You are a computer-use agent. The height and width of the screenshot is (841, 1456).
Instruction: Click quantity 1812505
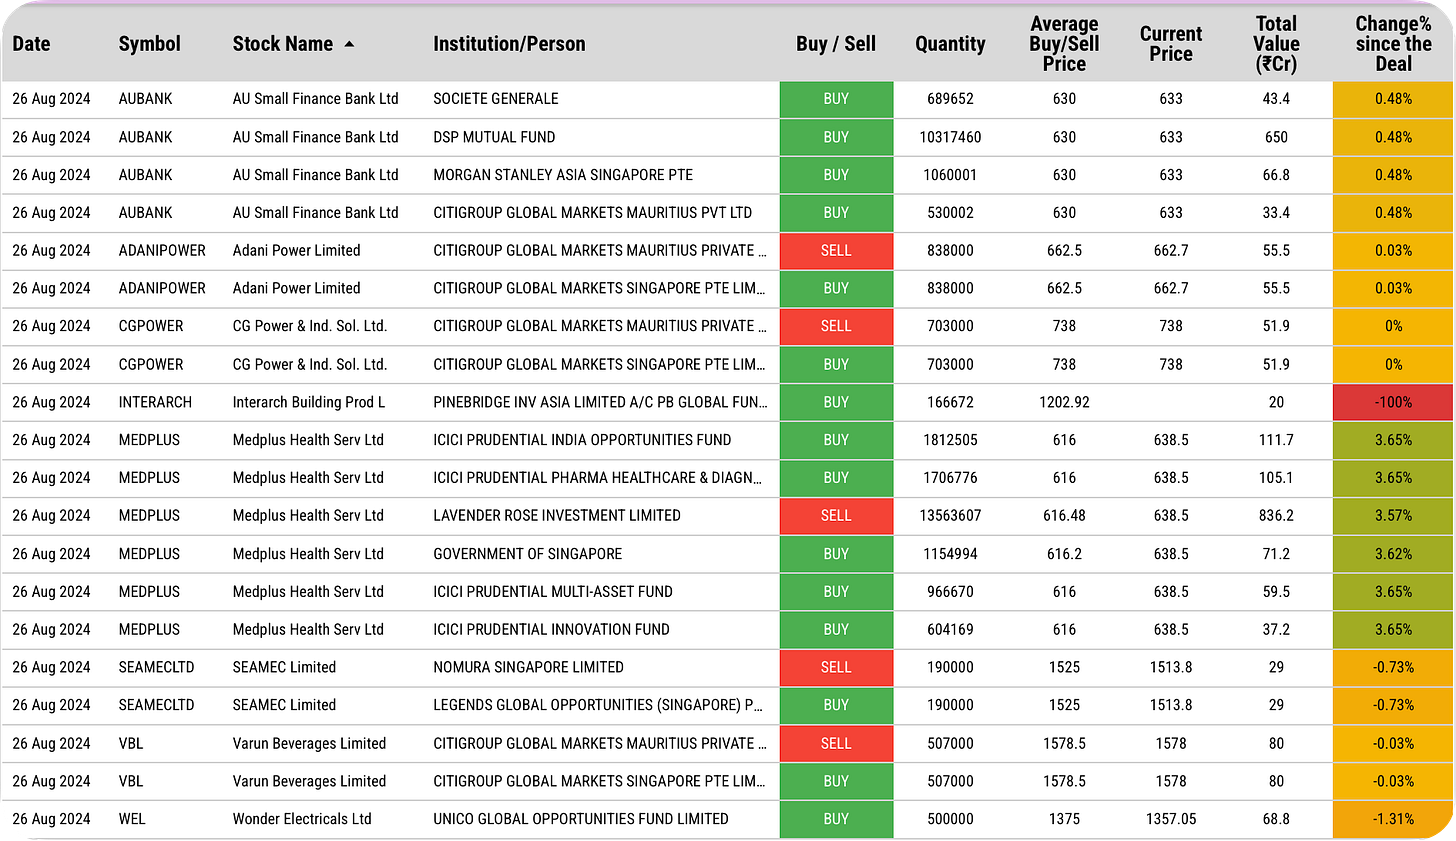click(950, 440)
